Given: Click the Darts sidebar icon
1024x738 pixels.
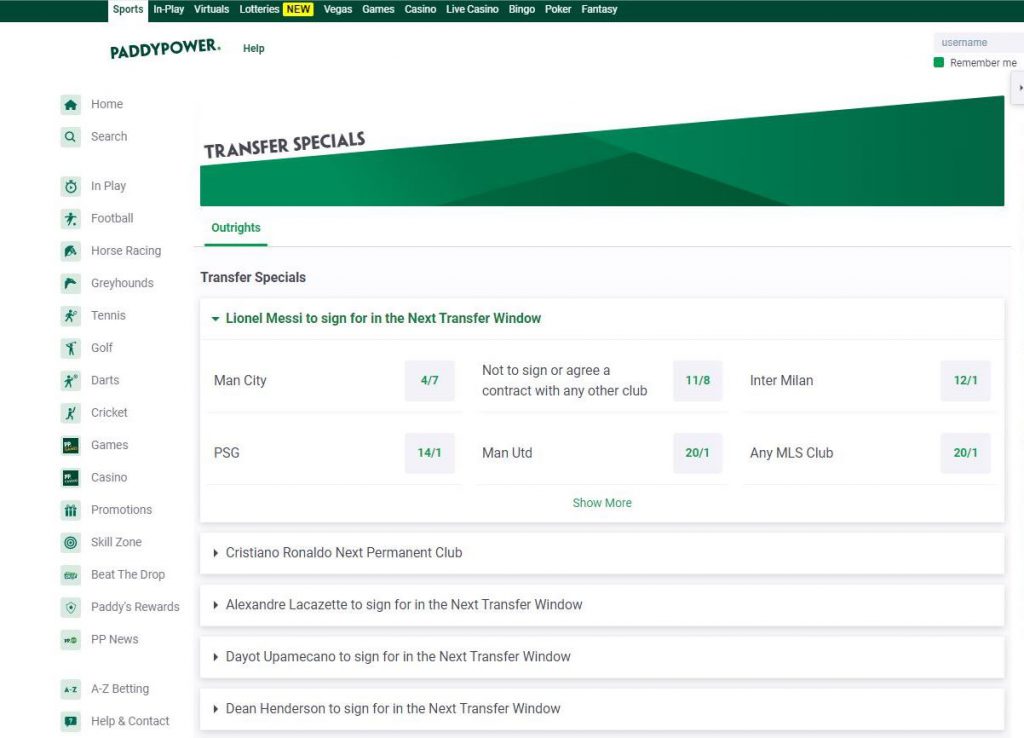Looking at the screenshot, I should [x=71, y=380].
